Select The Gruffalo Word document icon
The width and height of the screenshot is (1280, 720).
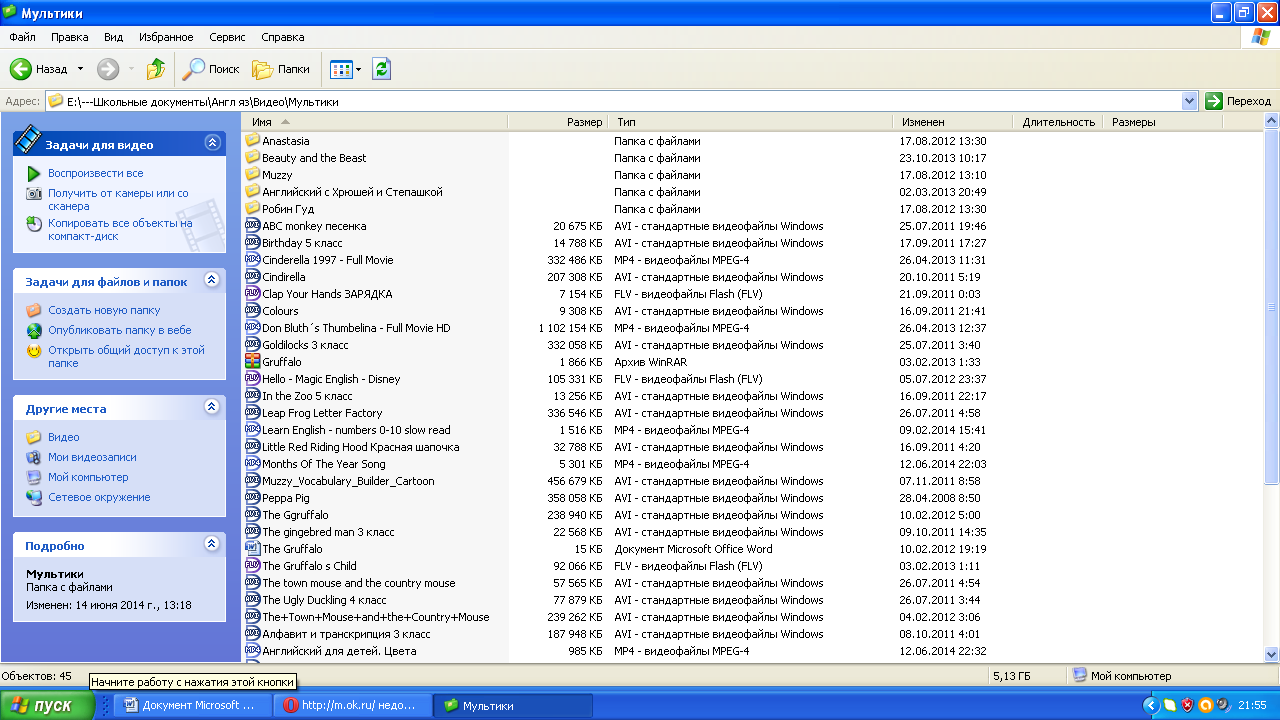pos(252,549)
